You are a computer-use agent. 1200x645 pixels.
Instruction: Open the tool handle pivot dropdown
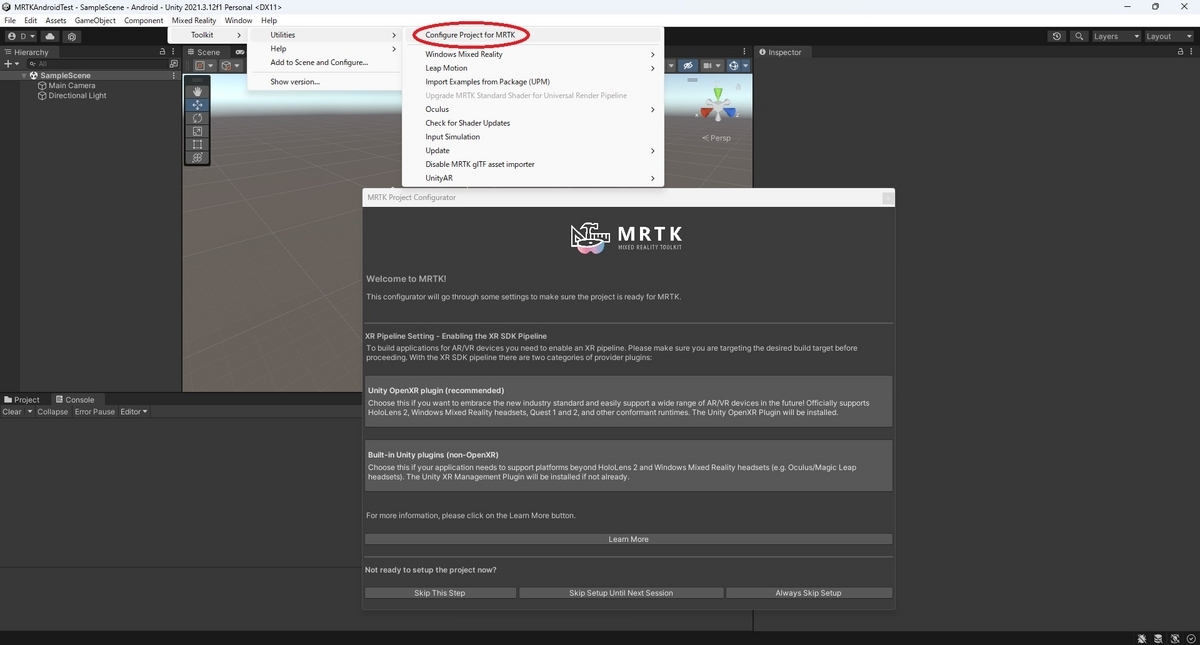[203, 66]
